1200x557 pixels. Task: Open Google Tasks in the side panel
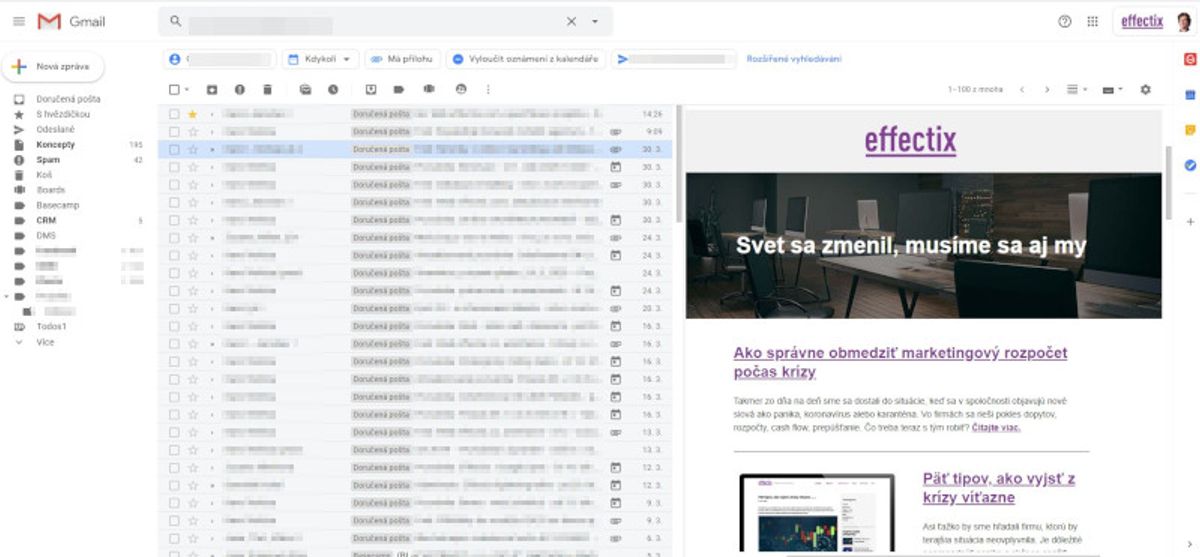point(1190,165)
